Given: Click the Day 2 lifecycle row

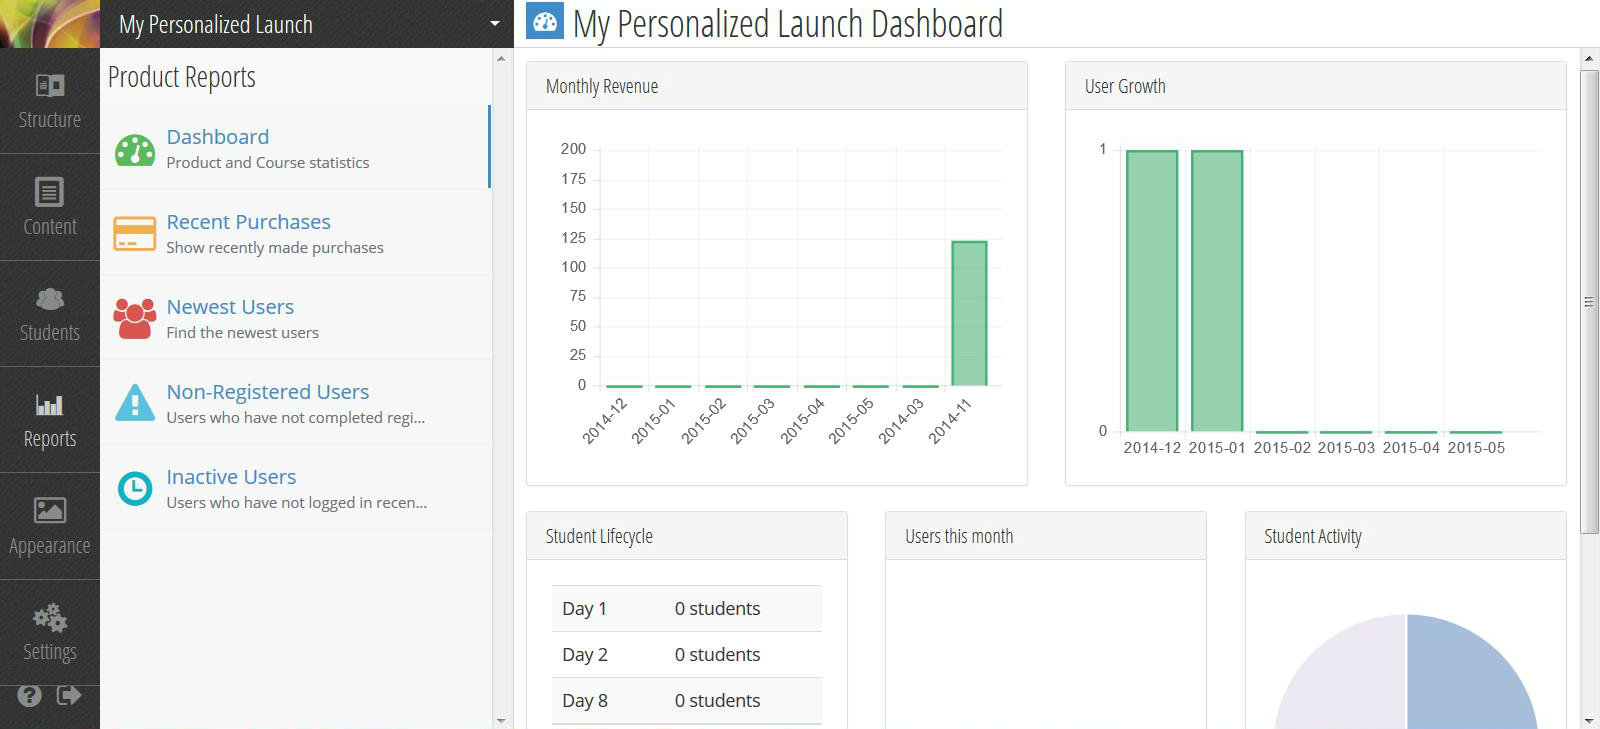Looking at the screenshot, I should (x=687, y=655).
